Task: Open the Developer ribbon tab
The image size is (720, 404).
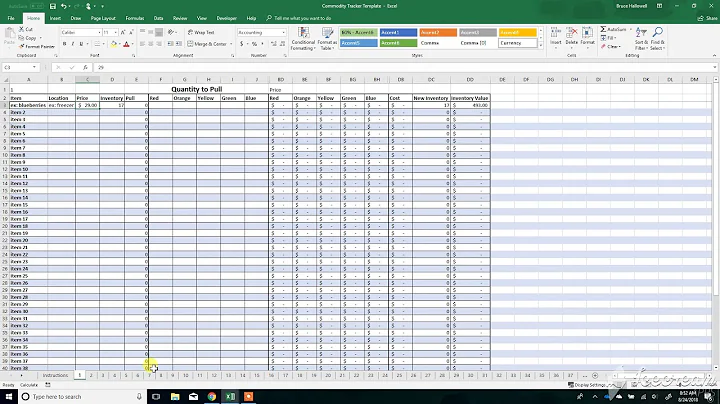Action: tap(226, 18)
